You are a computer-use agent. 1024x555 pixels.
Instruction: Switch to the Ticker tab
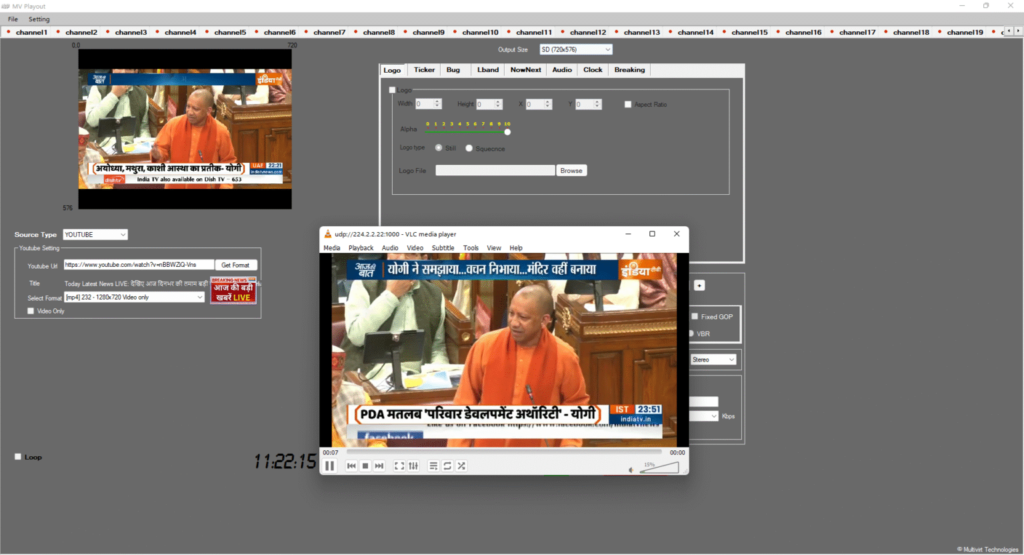coord(424,70)
